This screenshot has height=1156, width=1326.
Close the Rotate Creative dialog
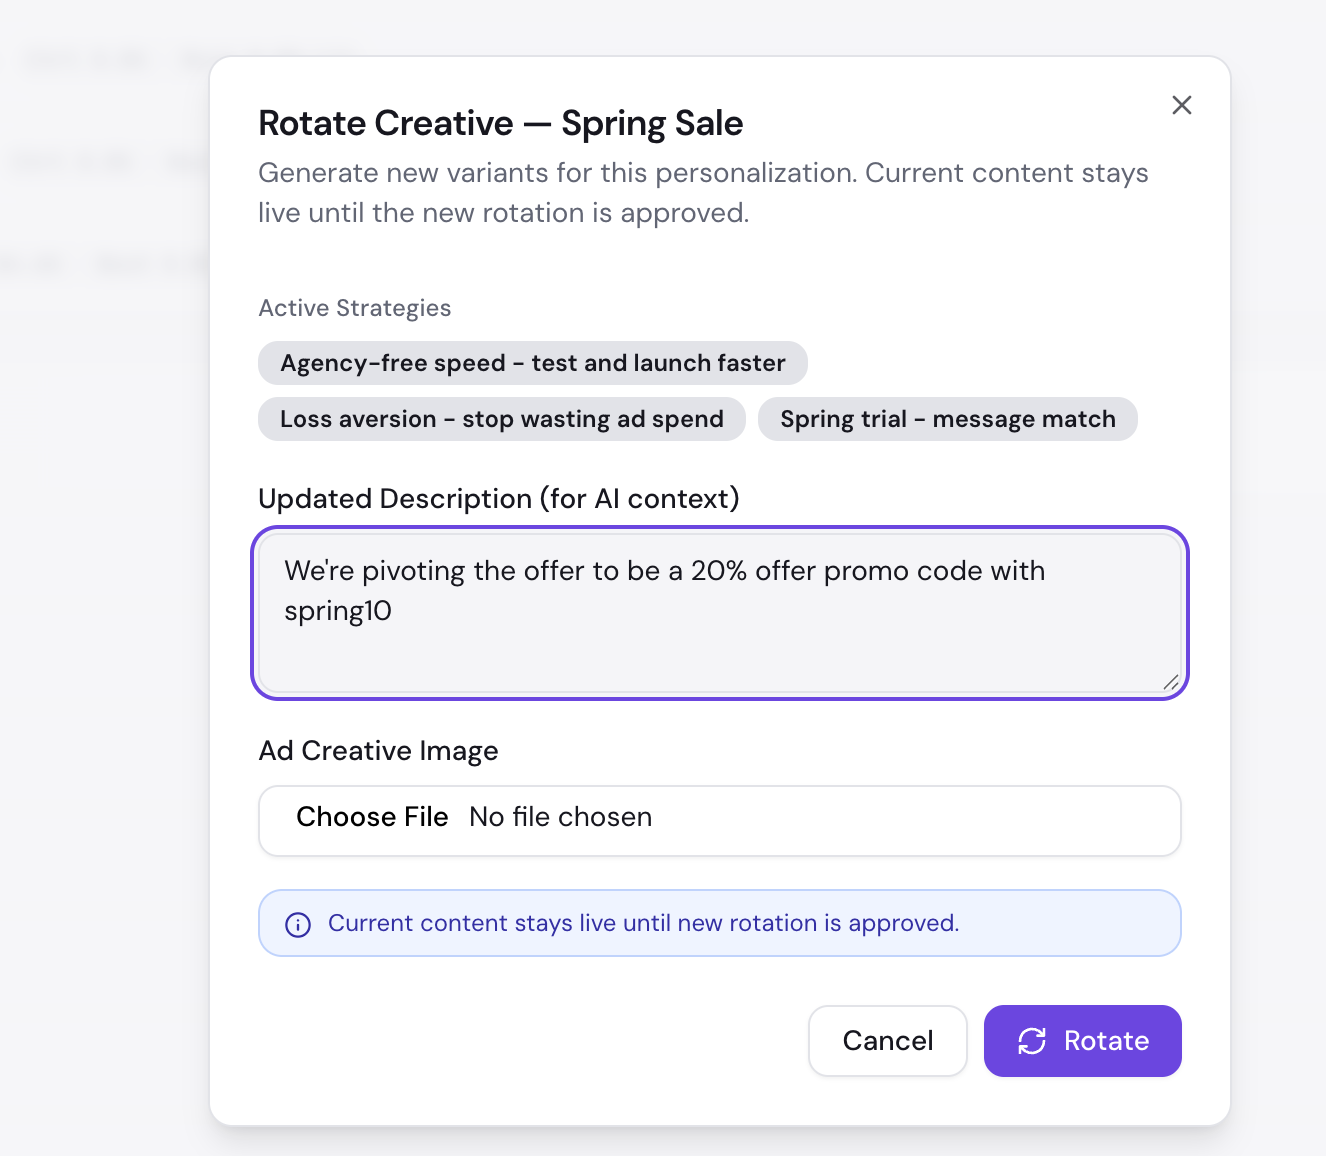[x=1181, y=105]
